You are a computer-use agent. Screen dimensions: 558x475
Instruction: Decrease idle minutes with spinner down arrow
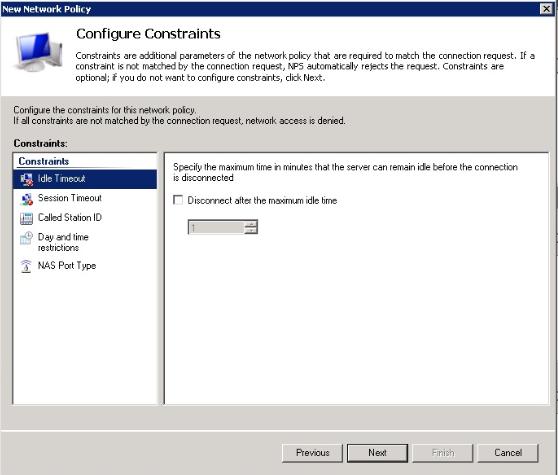click(251, 230)
